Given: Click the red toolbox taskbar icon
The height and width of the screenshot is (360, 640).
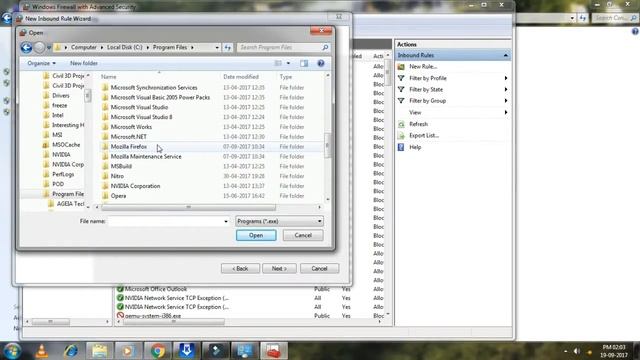Looking at the screenshot, I should [x=273, y=351].
